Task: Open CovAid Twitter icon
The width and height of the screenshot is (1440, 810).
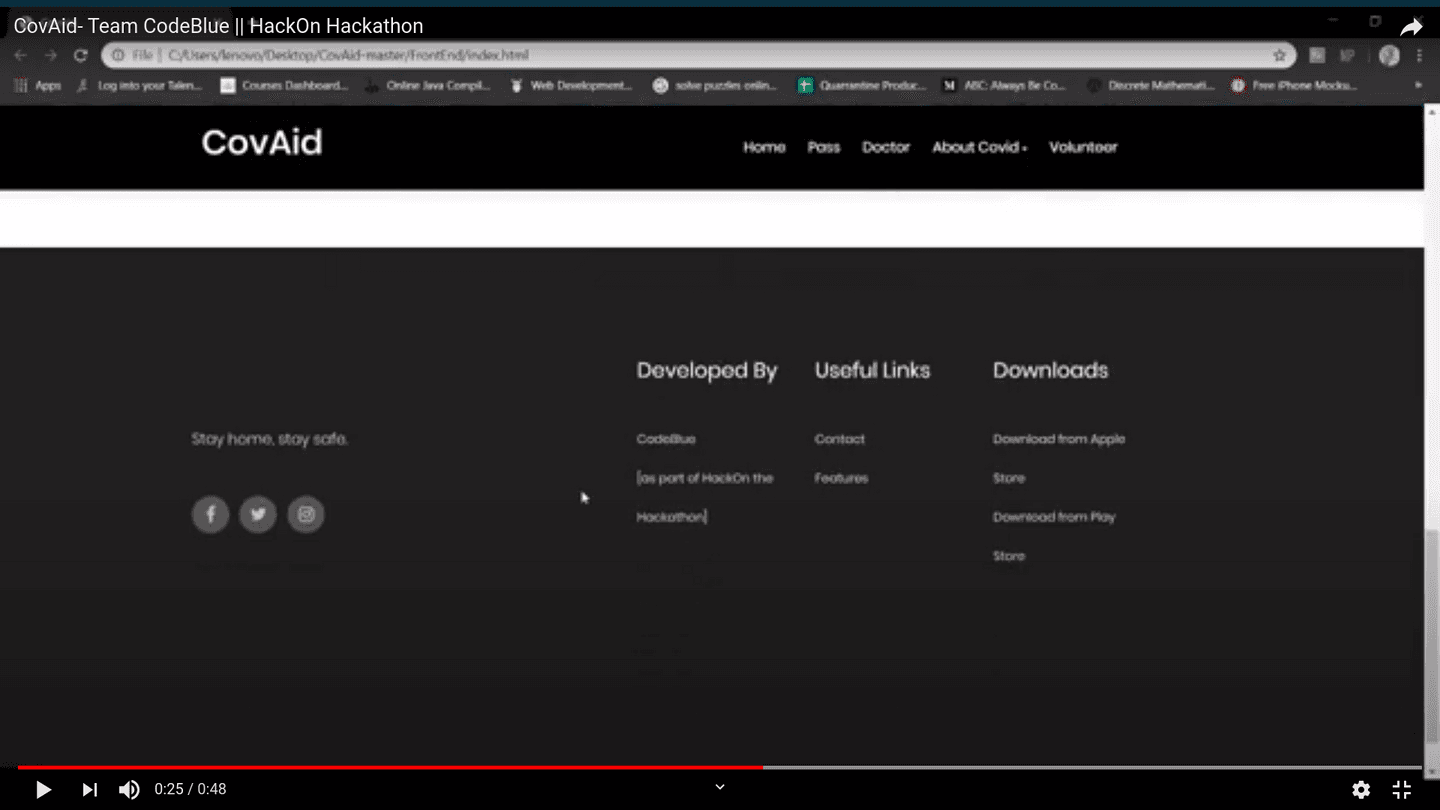Action: [x=258, y=514]
